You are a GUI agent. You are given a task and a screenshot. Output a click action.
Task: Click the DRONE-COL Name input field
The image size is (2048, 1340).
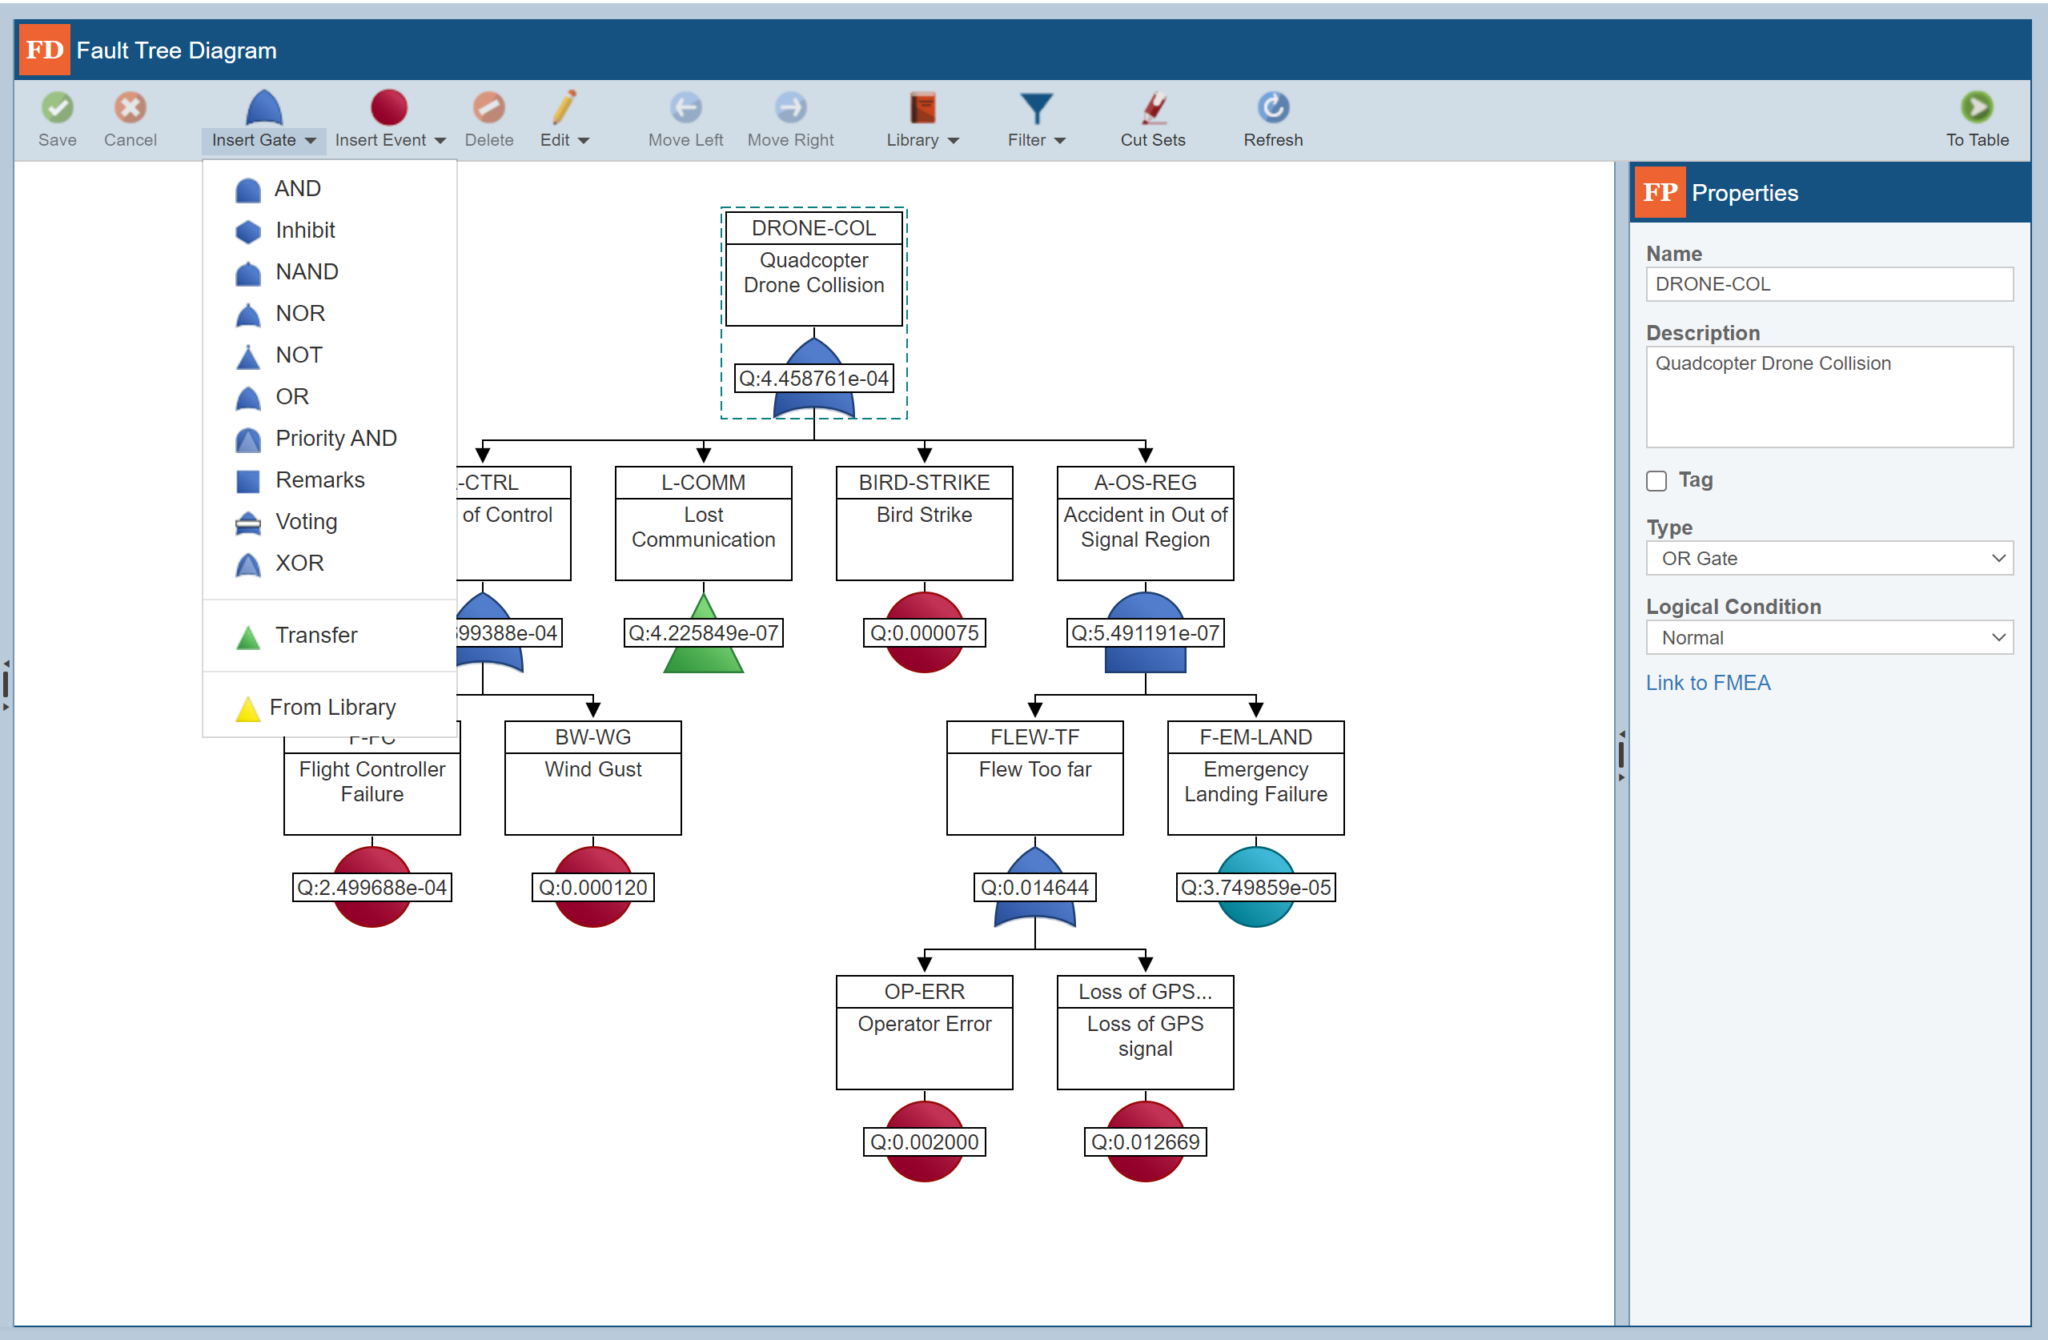point(1829,284)
